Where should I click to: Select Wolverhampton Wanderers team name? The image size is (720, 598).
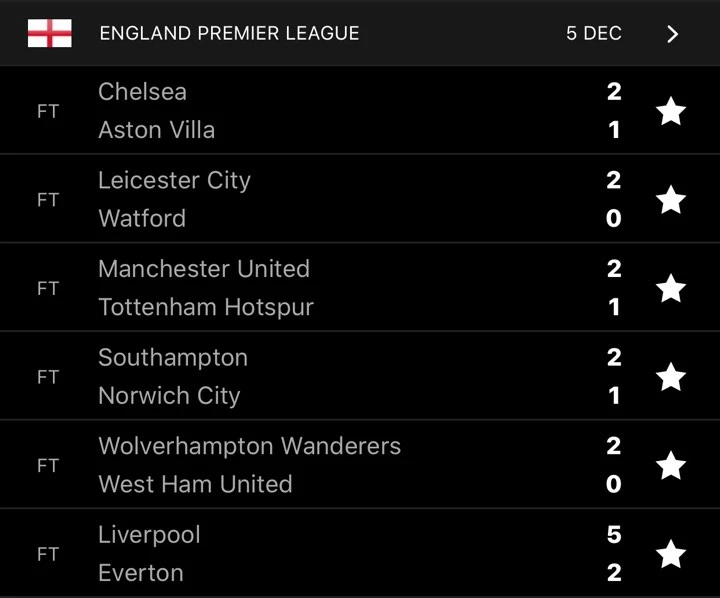click(x=249, y=446)
